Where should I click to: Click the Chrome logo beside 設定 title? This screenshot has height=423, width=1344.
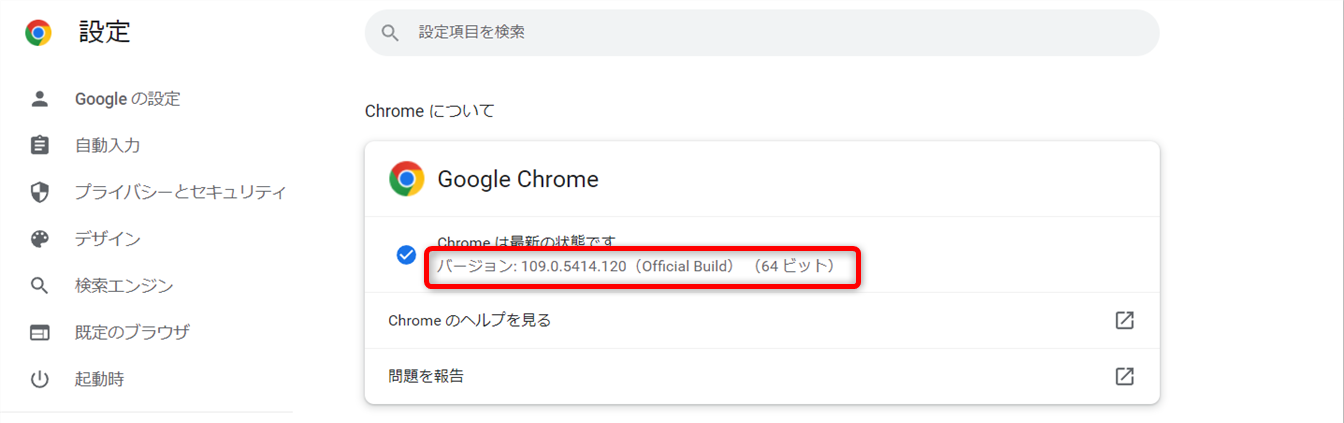(38, 33)
